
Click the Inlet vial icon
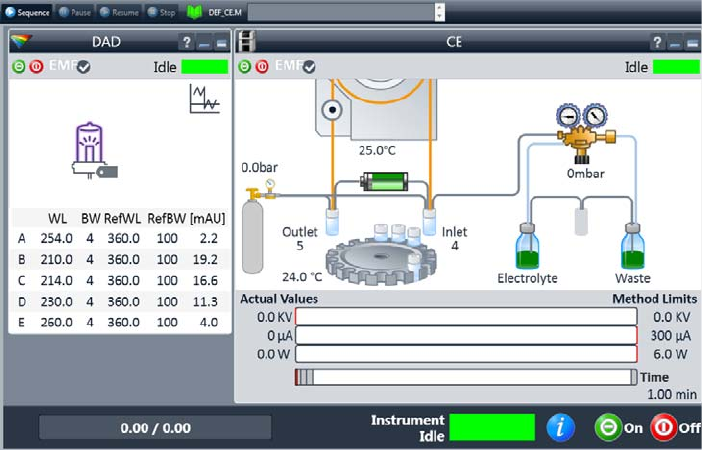429,222
